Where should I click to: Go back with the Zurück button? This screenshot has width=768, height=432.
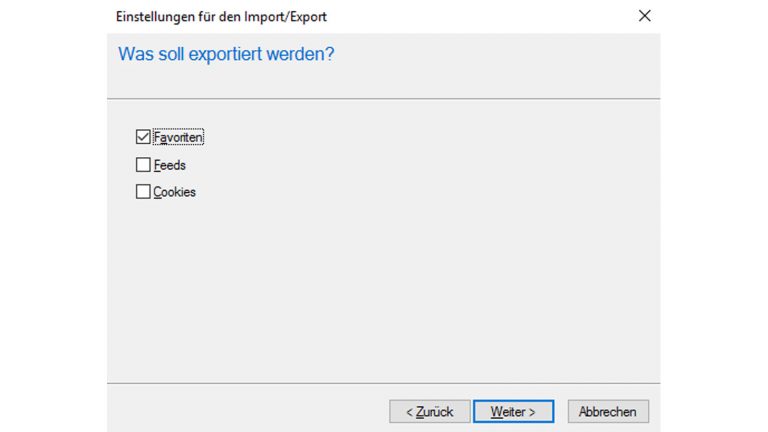pos(429,411)
